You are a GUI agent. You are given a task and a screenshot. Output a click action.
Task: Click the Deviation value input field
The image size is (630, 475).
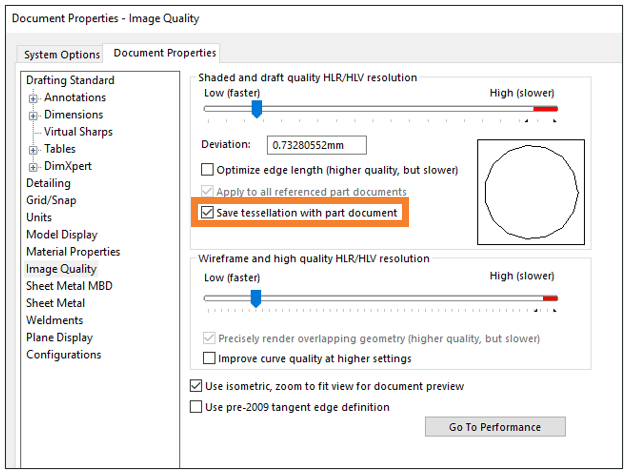pos(317,145)
